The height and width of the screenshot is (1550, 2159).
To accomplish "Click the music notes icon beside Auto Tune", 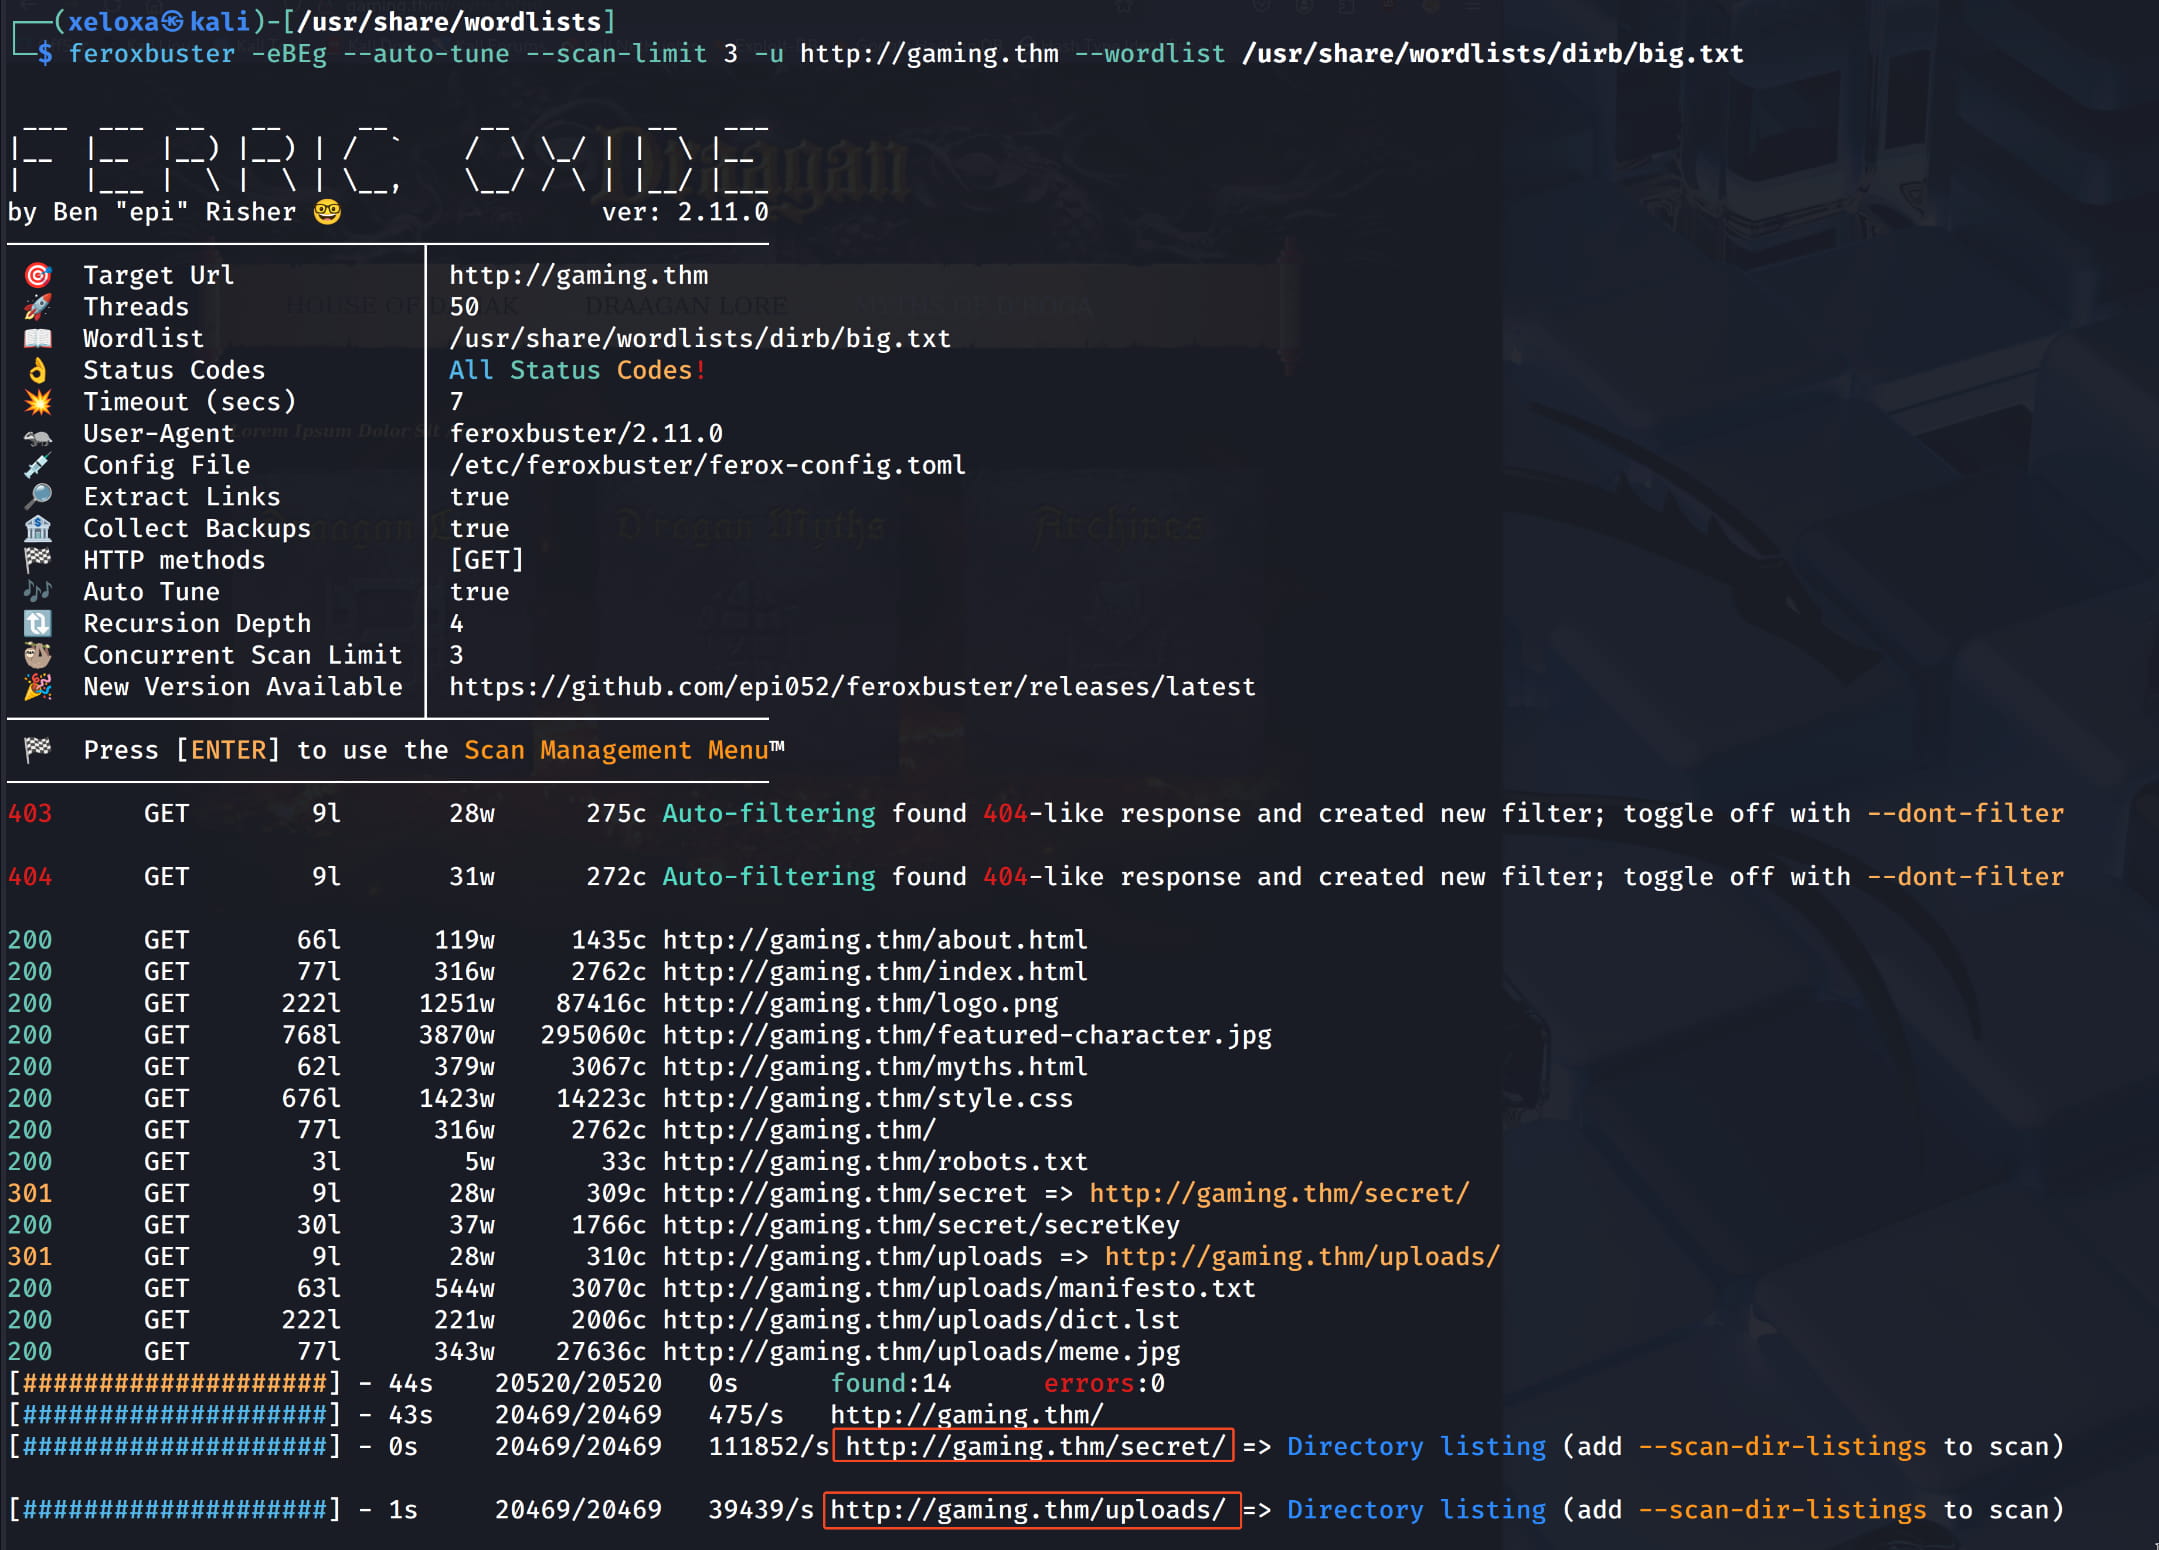I will click(38, 591).
